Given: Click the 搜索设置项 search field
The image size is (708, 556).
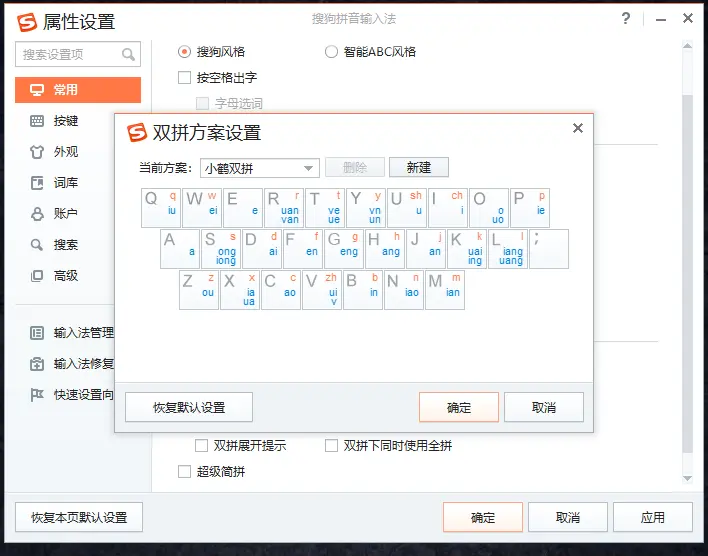Looking at the screenshot, I should [x=78, y=55].
